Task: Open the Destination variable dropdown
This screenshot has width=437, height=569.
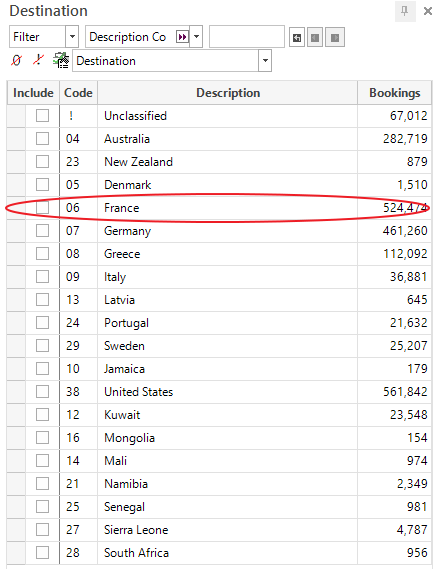Action: point(265,61)
